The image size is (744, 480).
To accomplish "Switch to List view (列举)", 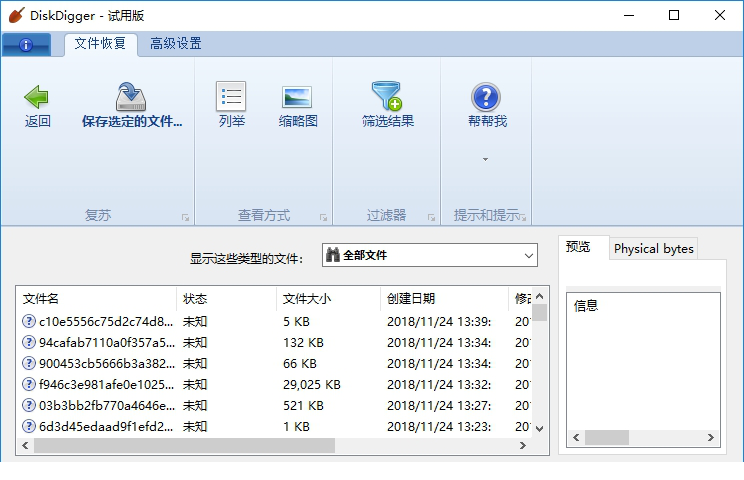I will coord(231,96).
